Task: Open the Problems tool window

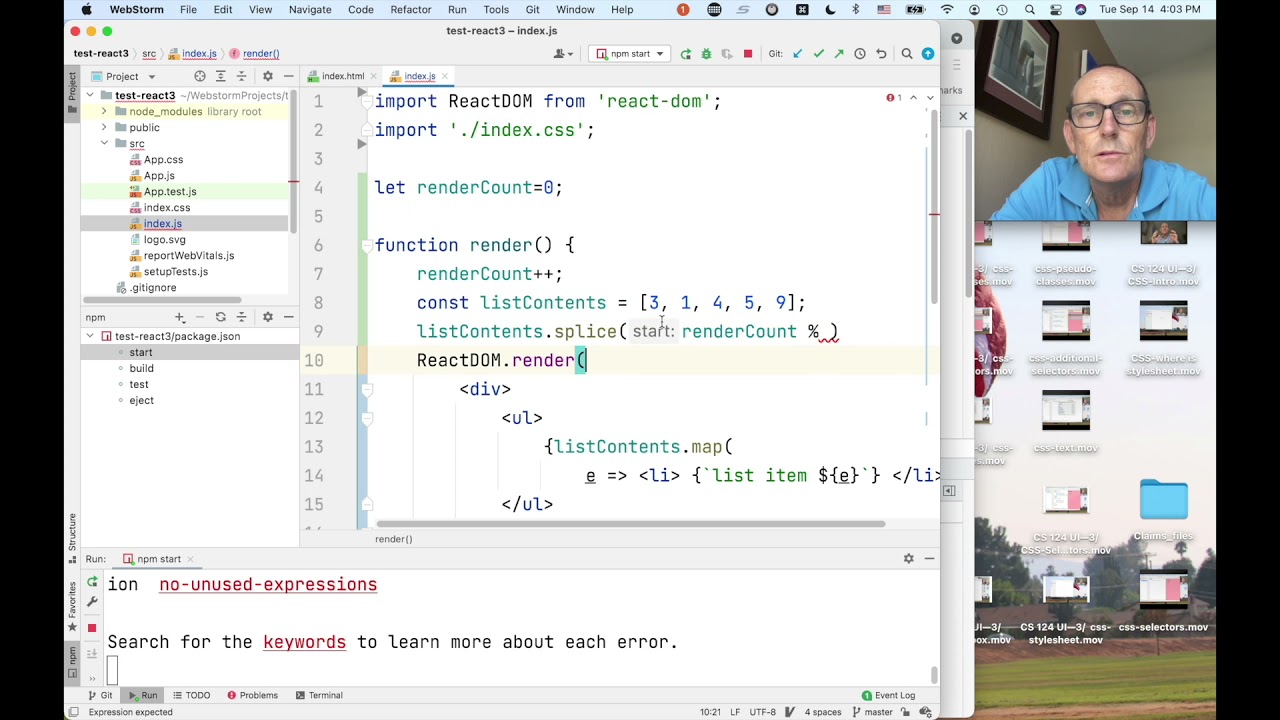Action: (252, 695)
